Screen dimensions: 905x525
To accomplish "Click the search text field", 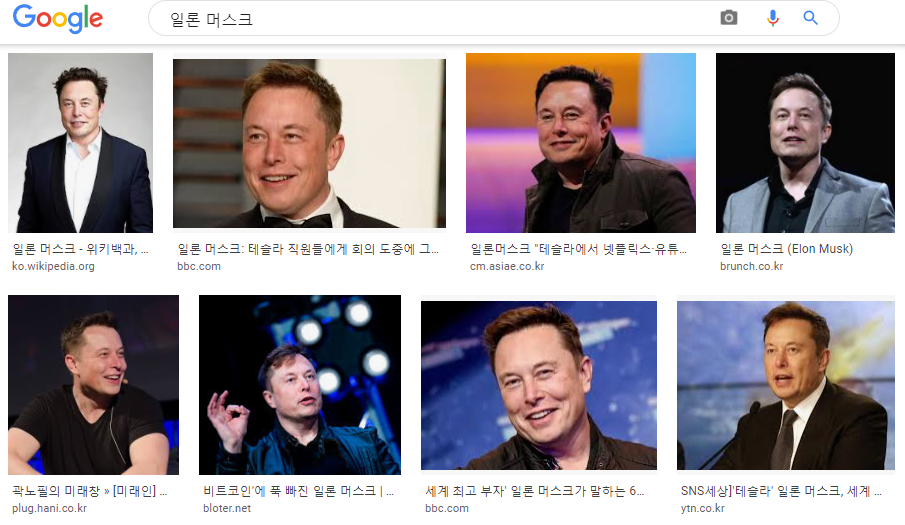I will click(439, 19).
